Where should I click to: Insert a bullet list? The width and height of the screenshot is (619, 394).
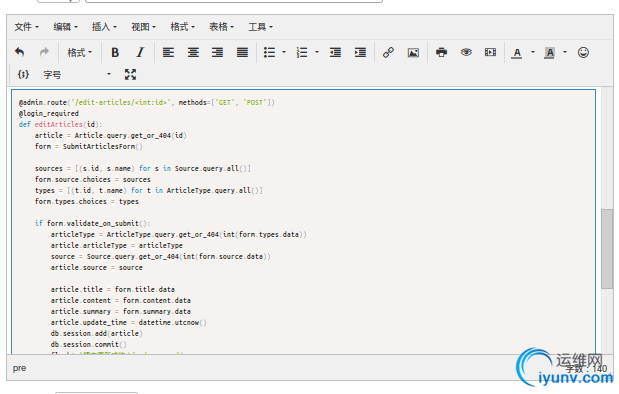[x=269, y=53]
